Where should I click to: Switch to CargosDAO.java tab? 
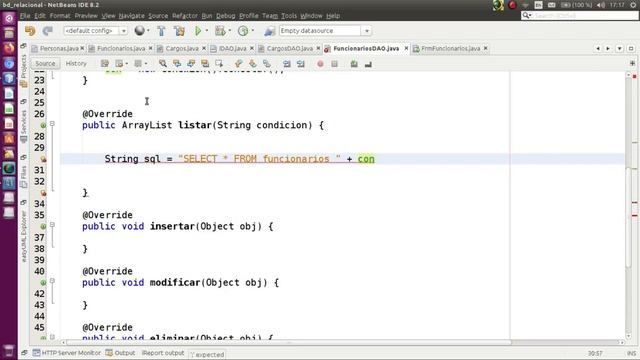click(x=289, y=49)
